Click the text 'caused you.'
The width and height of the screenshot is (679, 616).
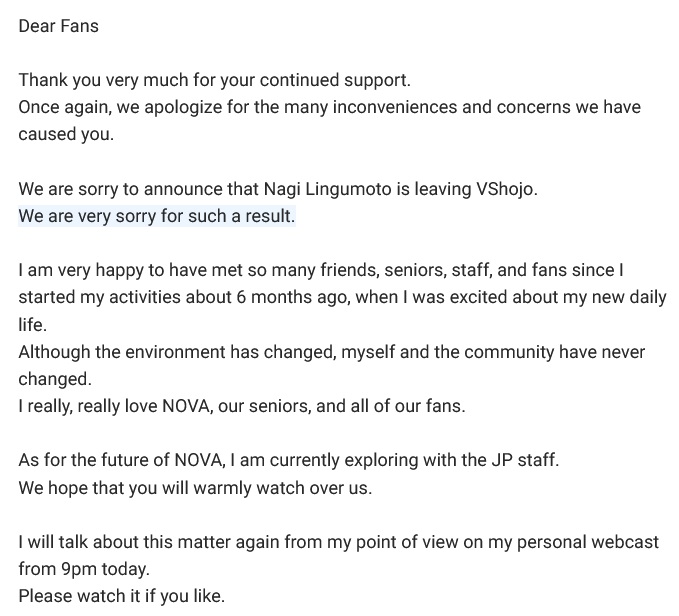[66, 134]
